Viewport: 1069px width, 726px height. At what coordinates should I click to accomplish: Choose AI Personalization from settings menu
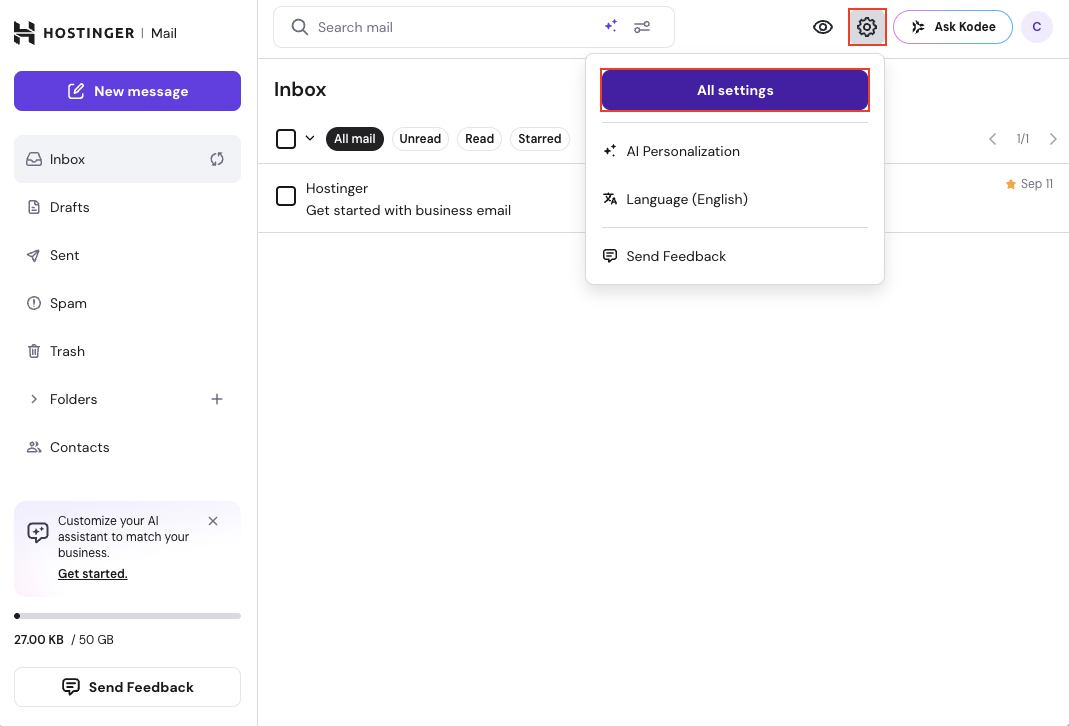point(683,151)
